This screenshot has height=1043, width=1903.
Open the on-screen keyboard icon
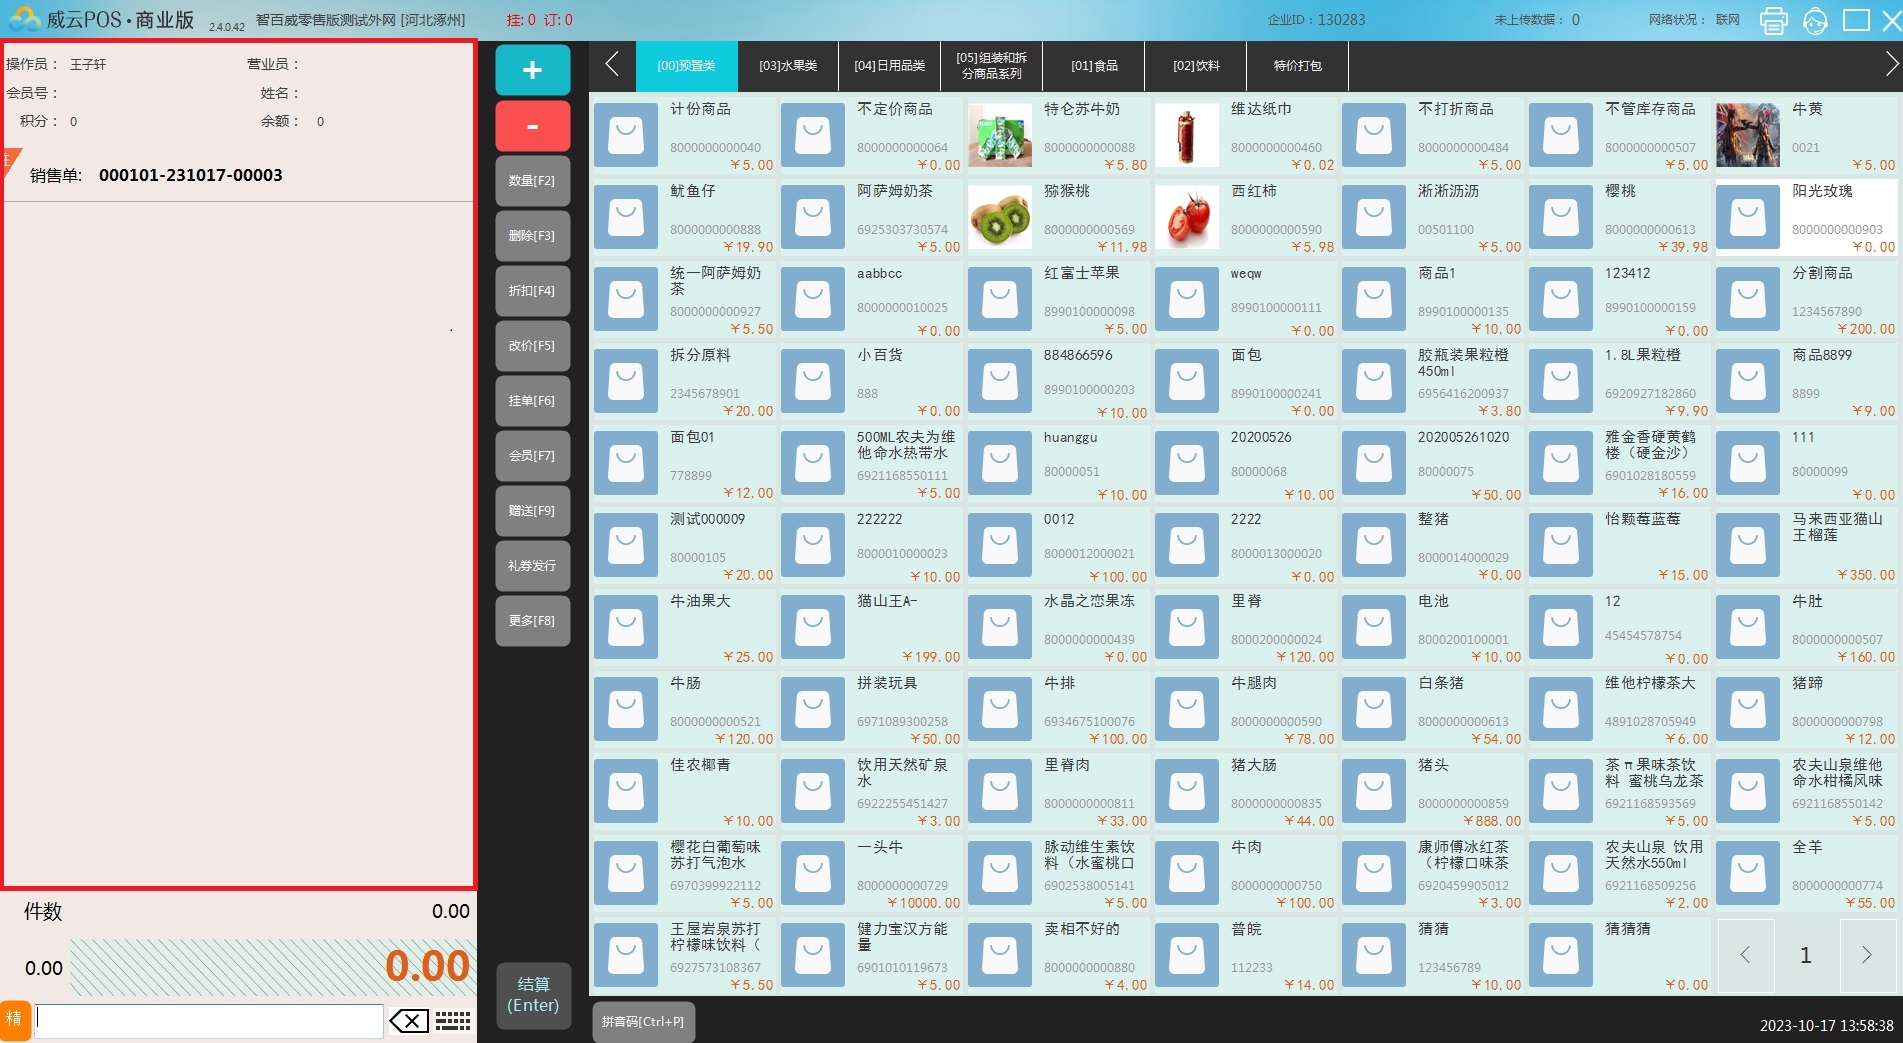tap(453, 1021)
